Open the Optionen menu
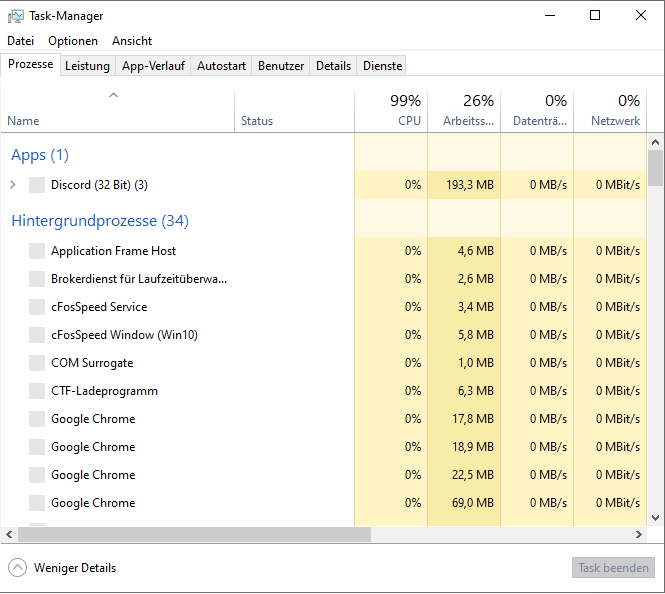The width and height of the screenshot is (665, 594). (x=73, y=41)
